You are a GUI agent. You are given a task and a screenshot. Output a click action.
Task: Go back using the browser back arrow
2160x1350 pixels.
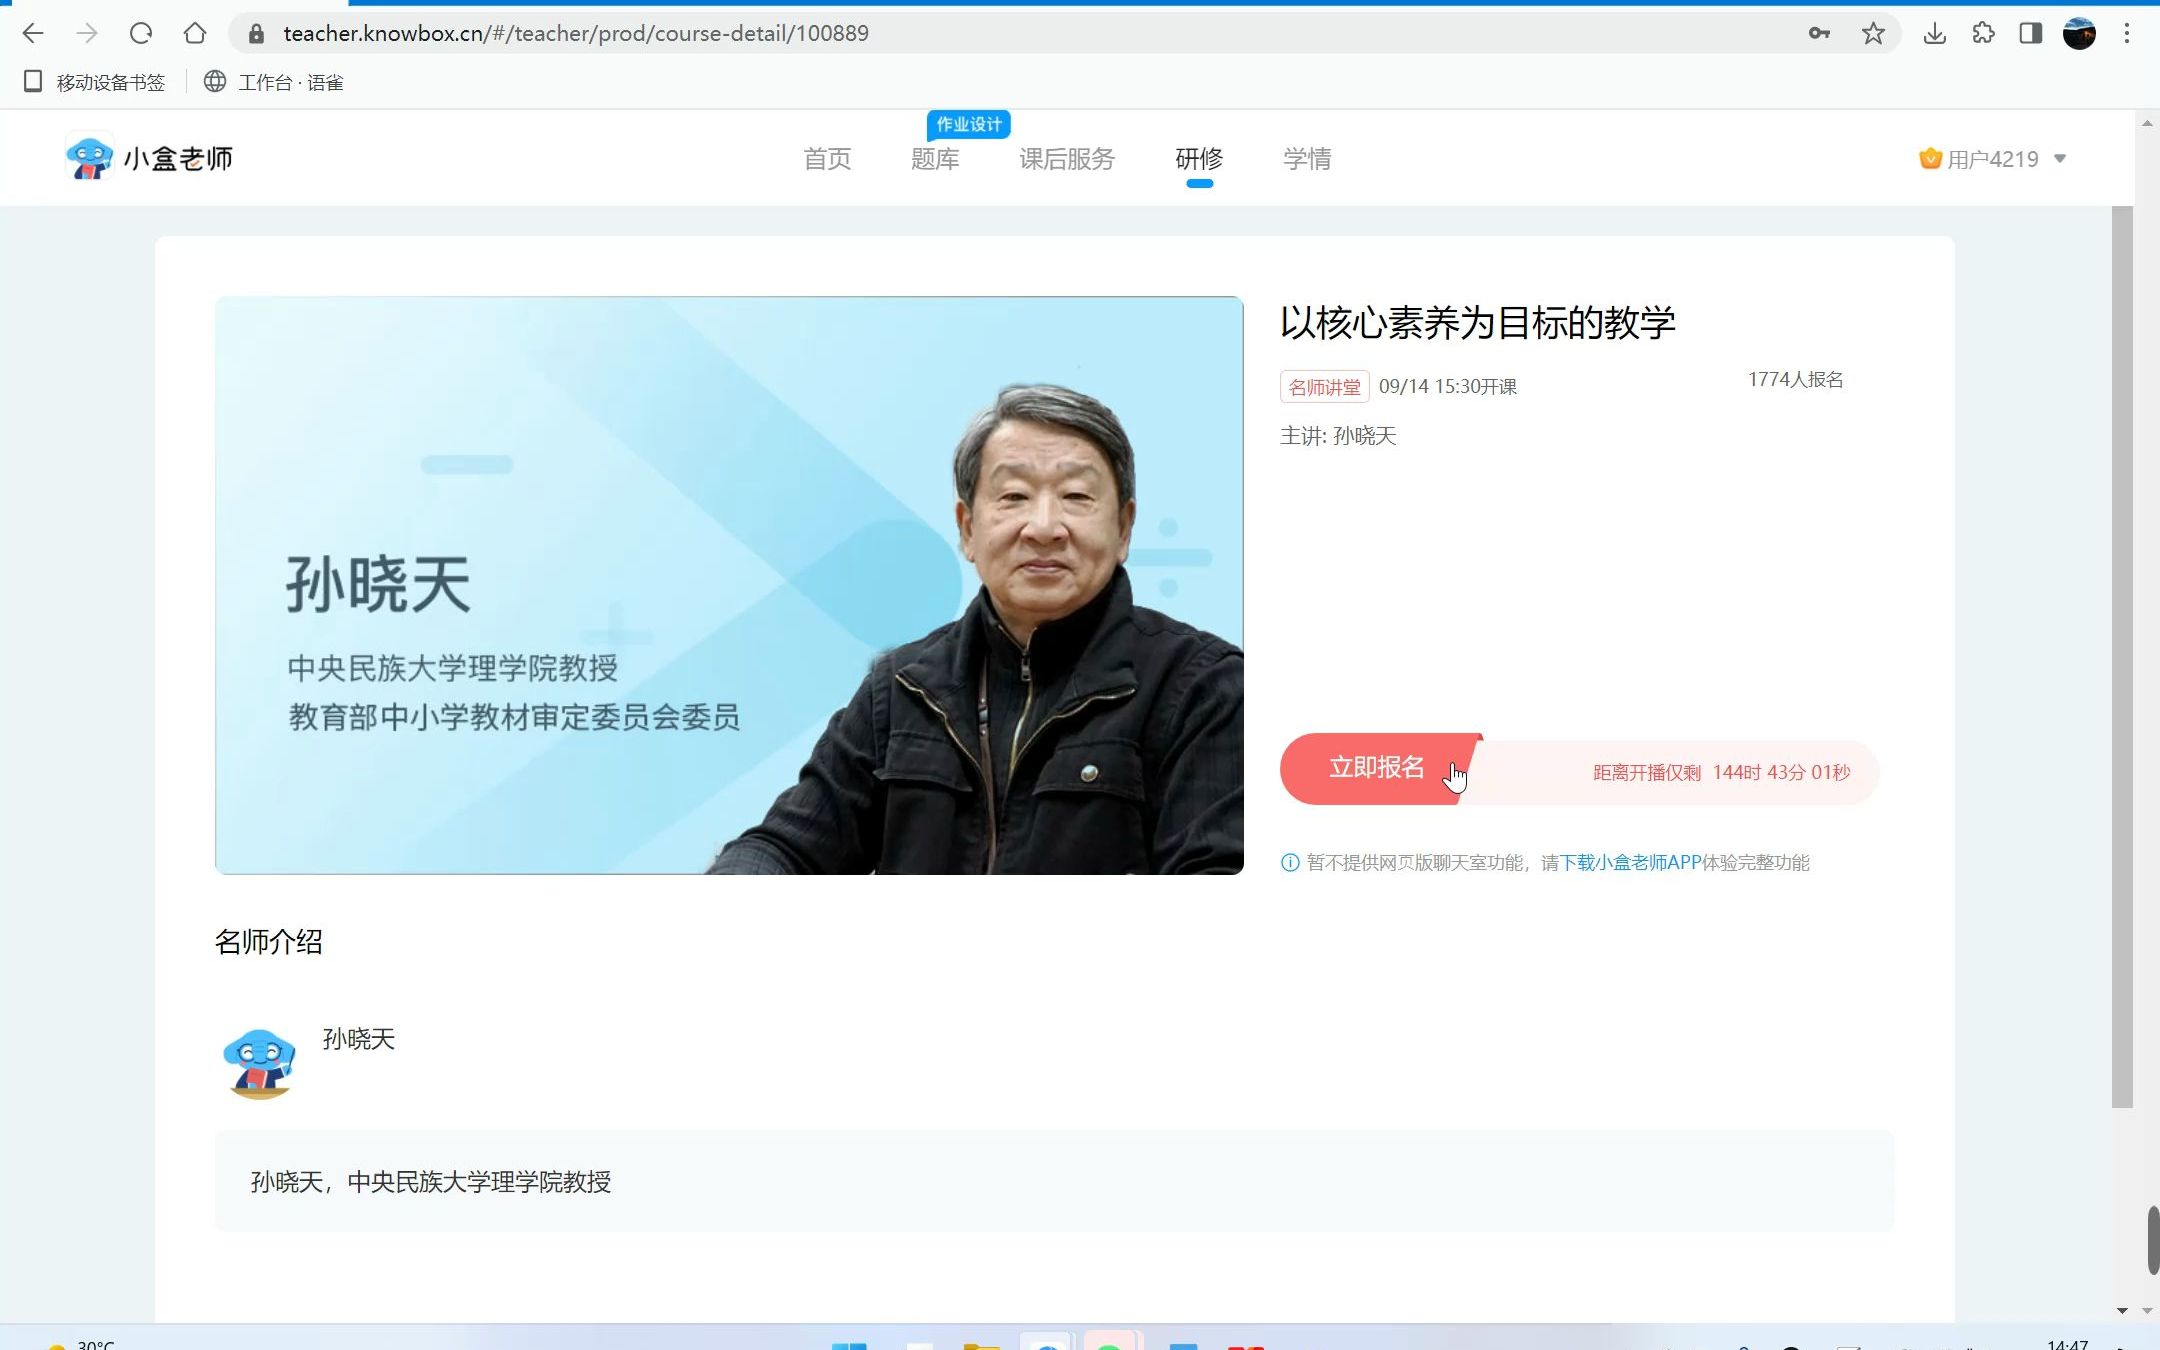click(33, 33)
